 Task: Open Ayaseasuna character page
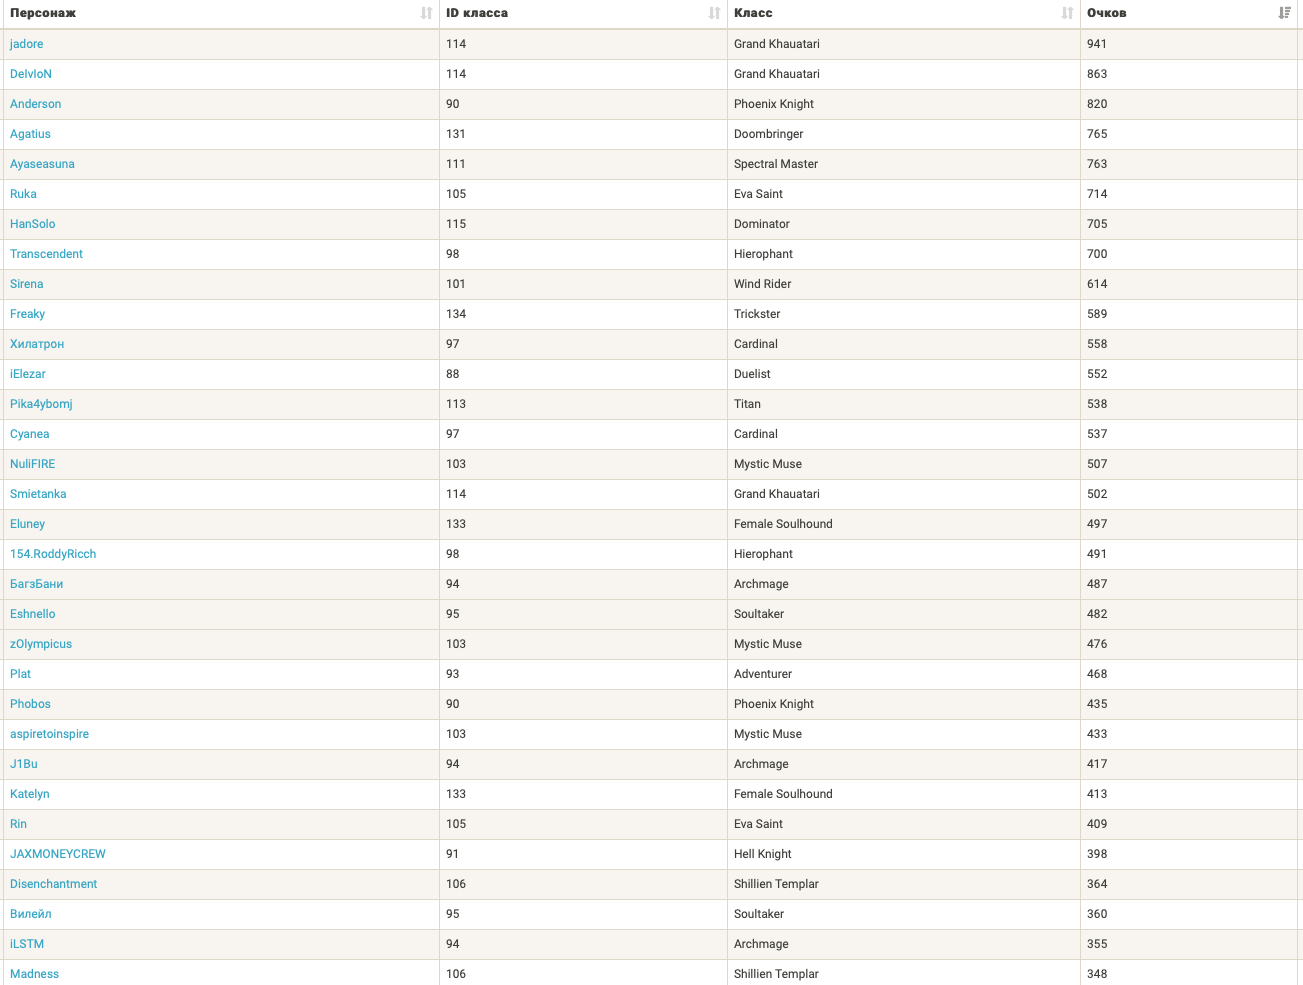42,164
